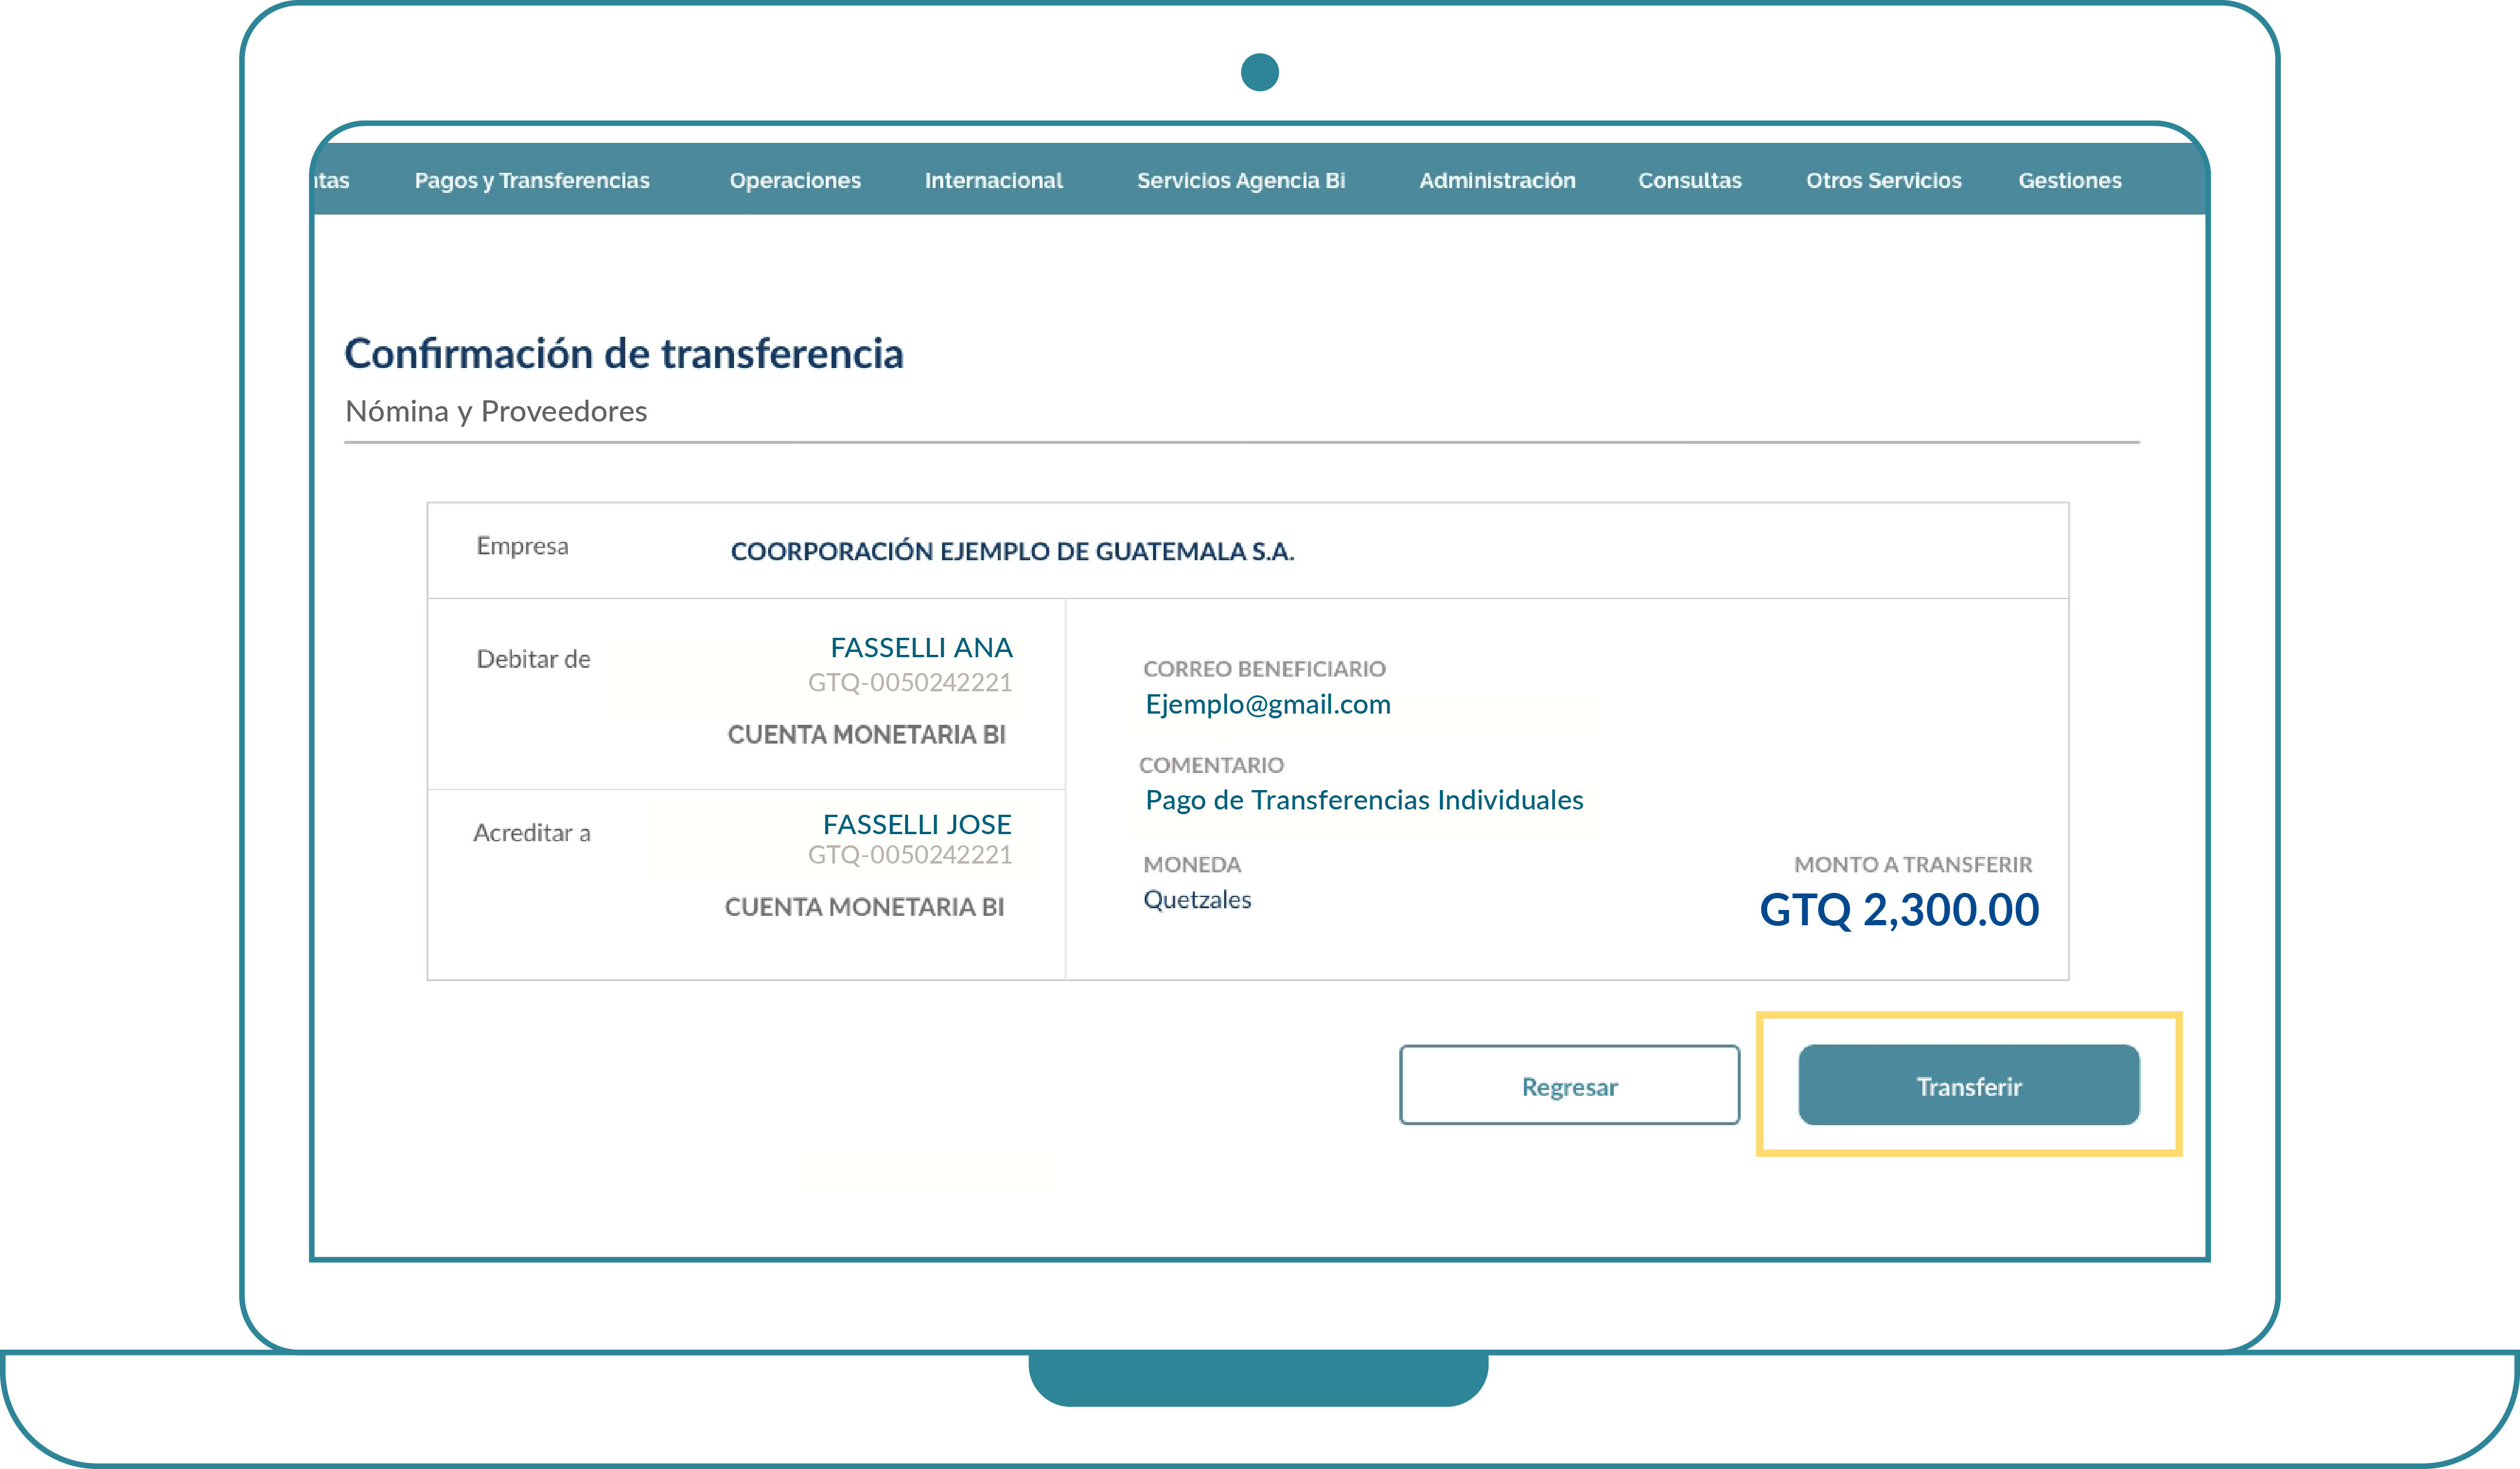This screenshot has width=2520, height=1469.
Task: Open the Gestiones menu
Action: coord(2069,180)
